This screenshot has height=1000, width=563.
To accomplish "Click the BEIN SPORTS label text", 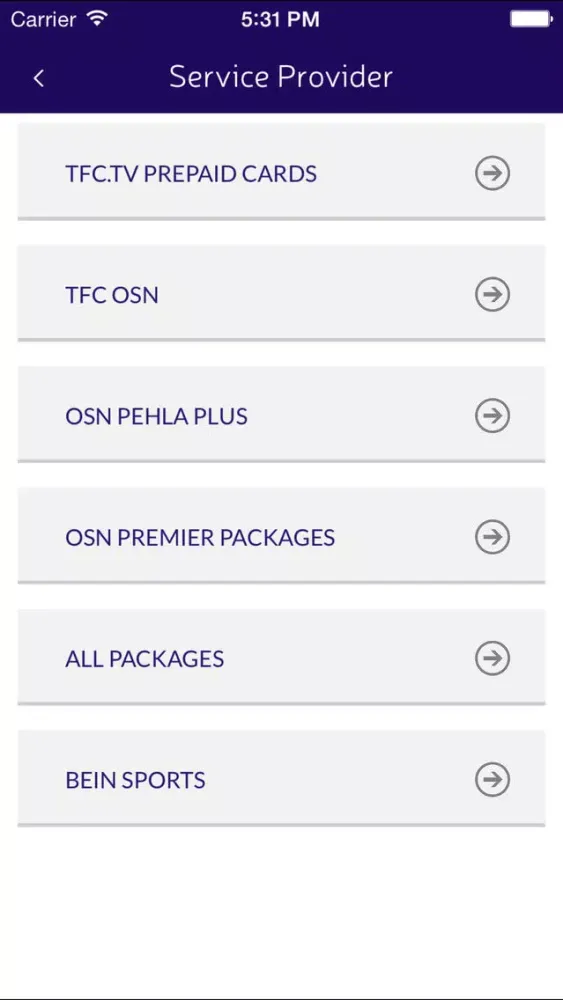I will click(x=135, y=780).
